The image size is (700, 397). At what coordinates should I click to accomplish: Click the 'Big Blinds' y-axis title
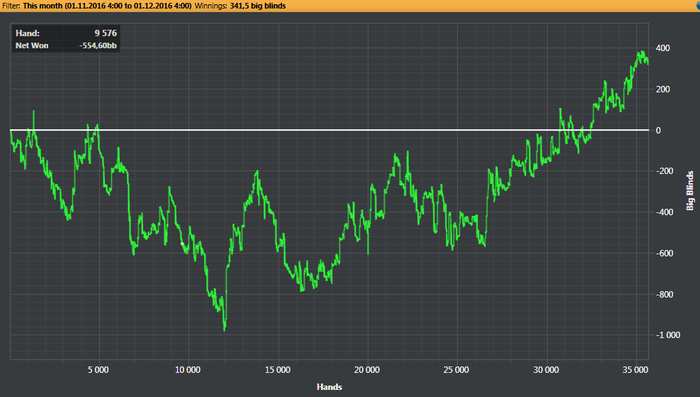(x=690, y=191)
